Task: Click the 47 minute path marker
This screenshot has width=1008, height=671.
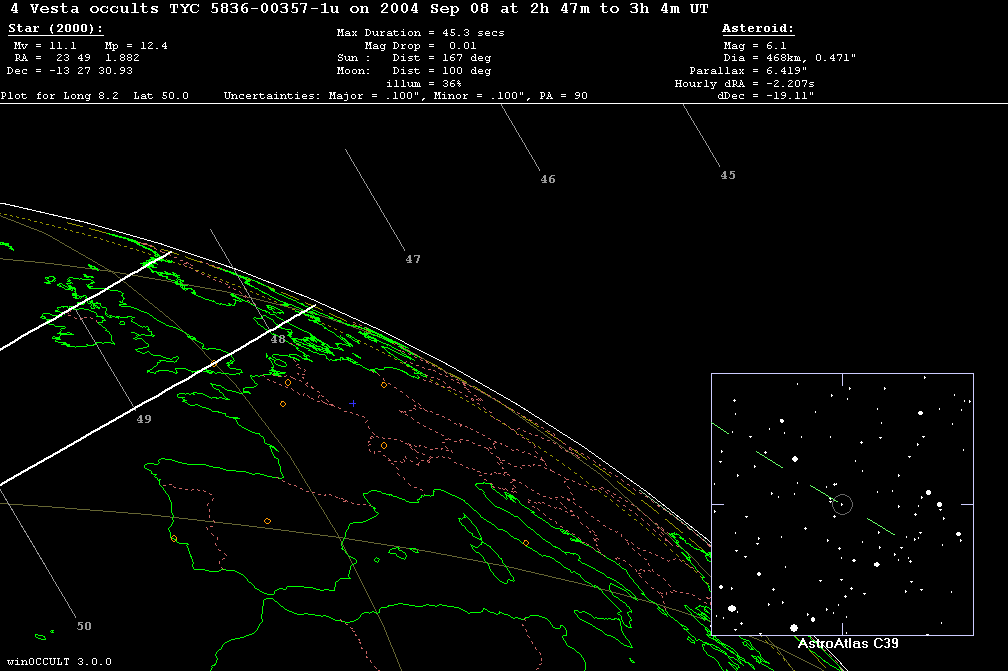Action: tap(413, 259)
